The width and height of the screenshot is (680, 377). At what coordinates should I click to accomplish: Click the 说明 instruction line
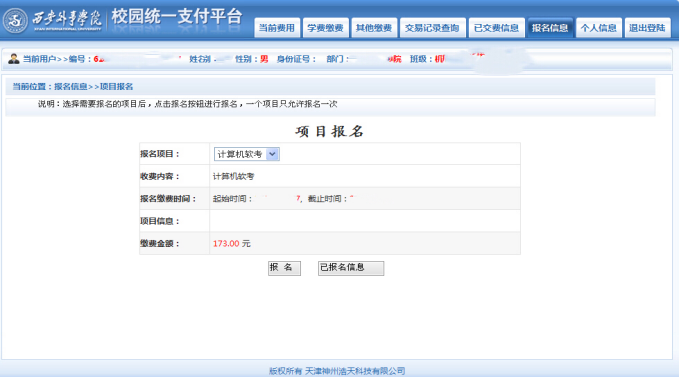point(187,104)
